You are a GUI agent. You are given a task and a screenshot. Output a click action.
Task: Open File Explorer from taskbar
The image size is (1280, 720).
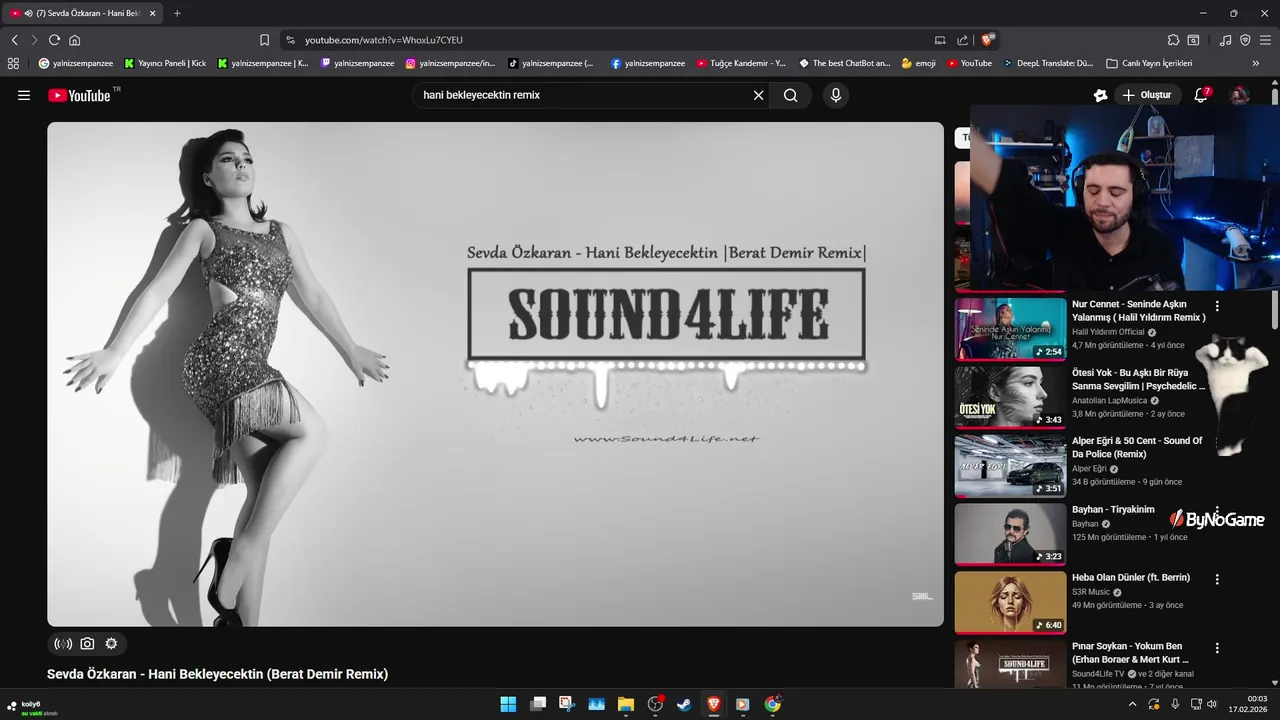[626, 704]
